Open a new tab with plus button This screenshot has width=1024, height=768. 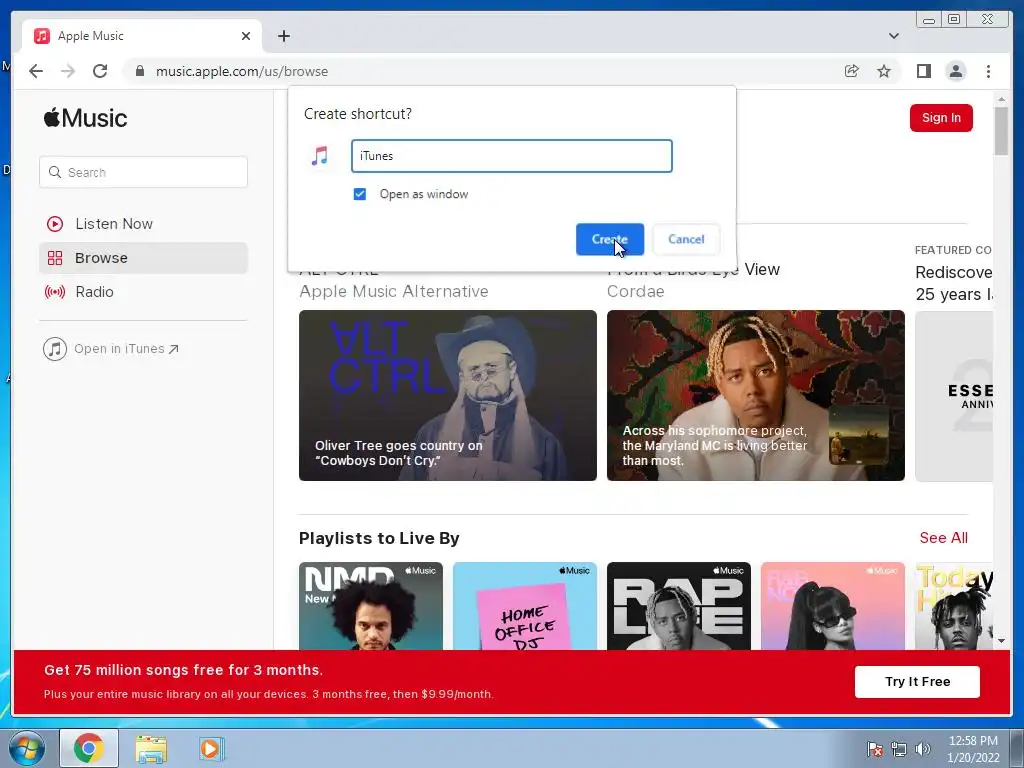283,36
